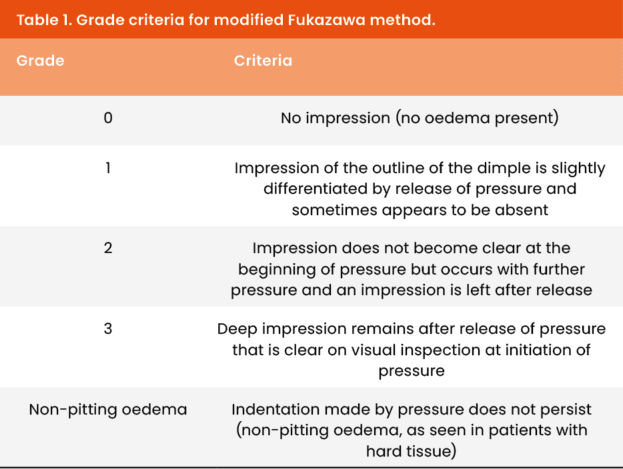Select the 'Criteria' column header
The width and height of the screenshot is (623, 469).
(263, 60)
